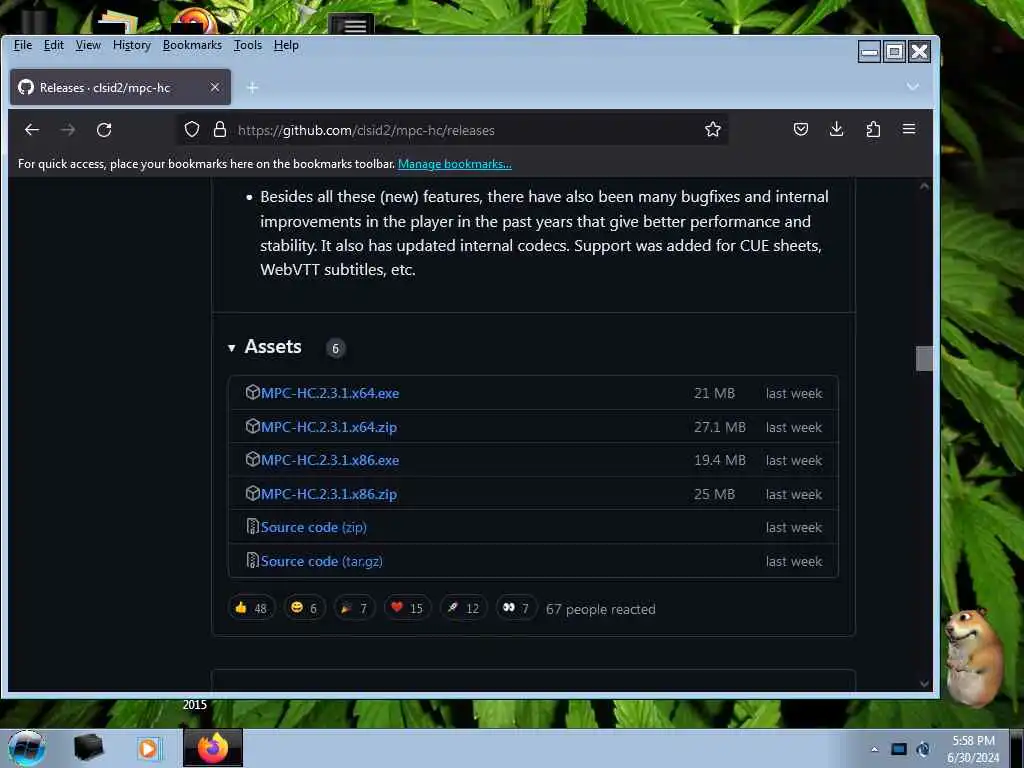Save page to Pocket
This screenshot has height=768, width=1024.
click(x=801, y=129)
